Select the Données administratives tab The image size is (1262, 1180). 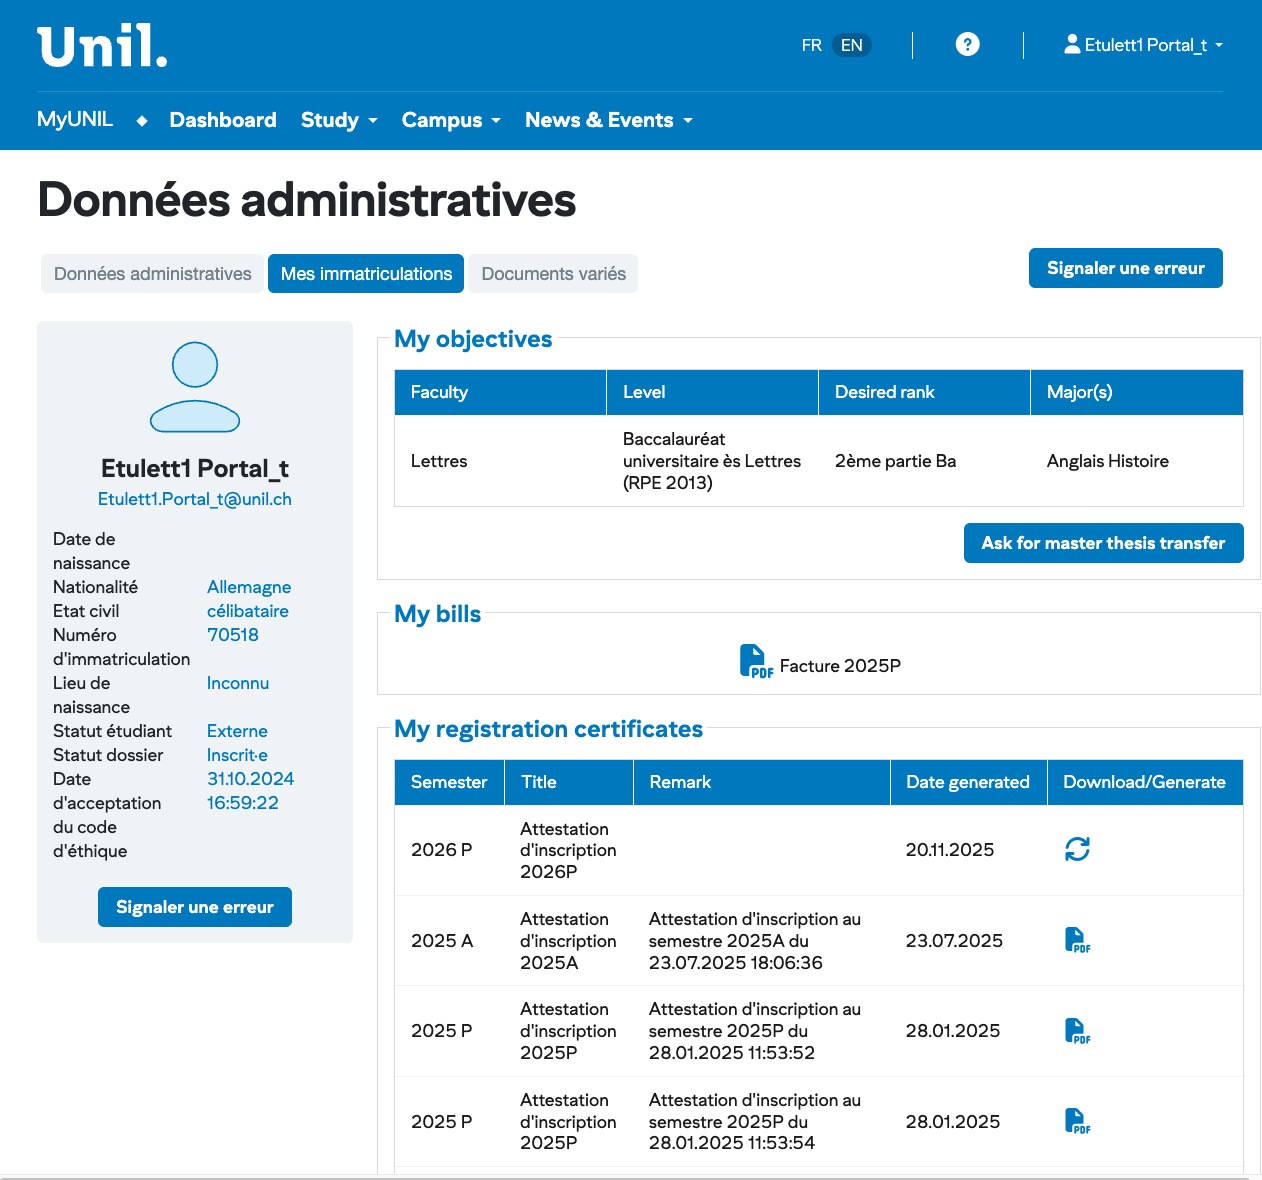point(152,274)
